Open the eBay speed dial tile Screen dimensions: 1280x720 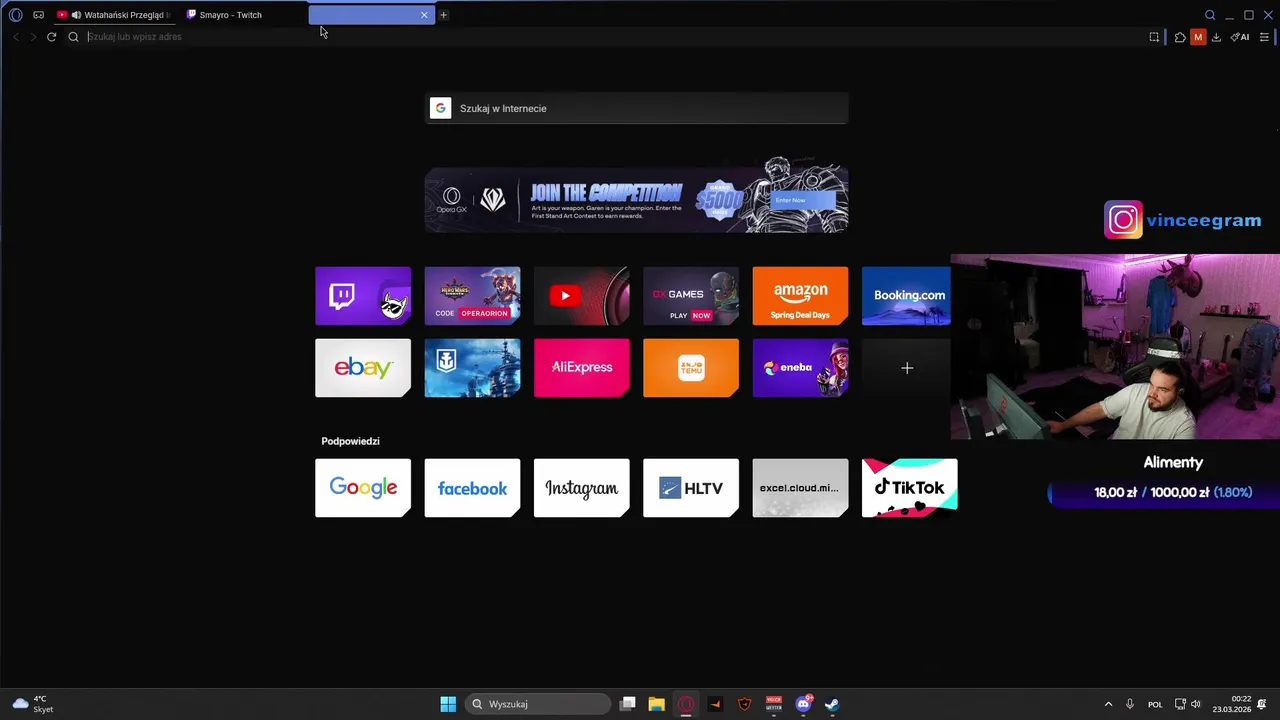(x=363, y=367)
